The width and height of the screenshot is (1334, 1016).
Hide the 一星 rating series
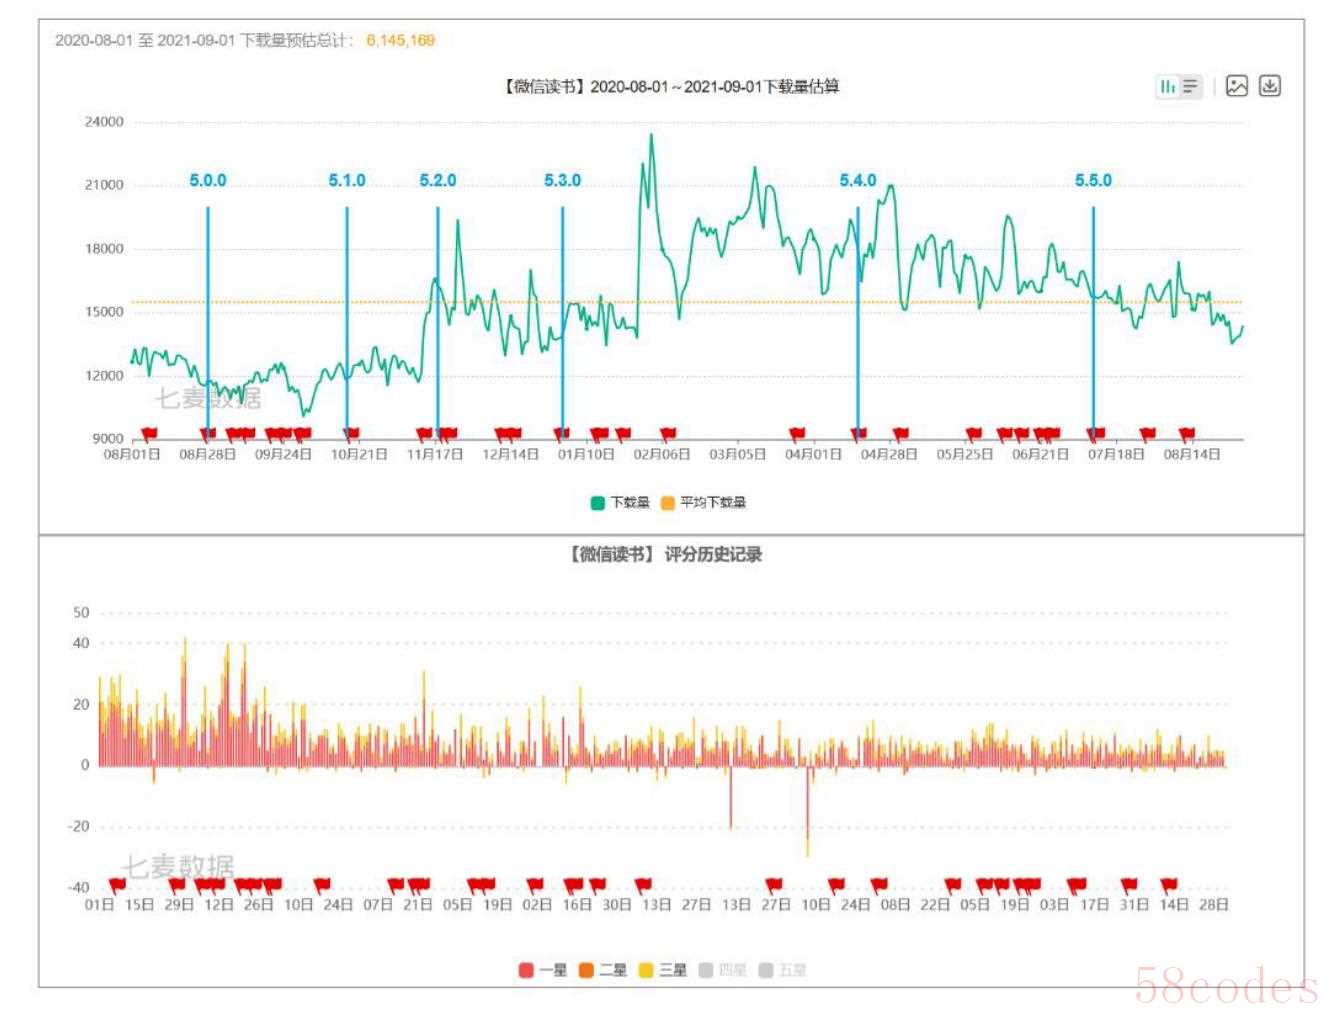543,970
